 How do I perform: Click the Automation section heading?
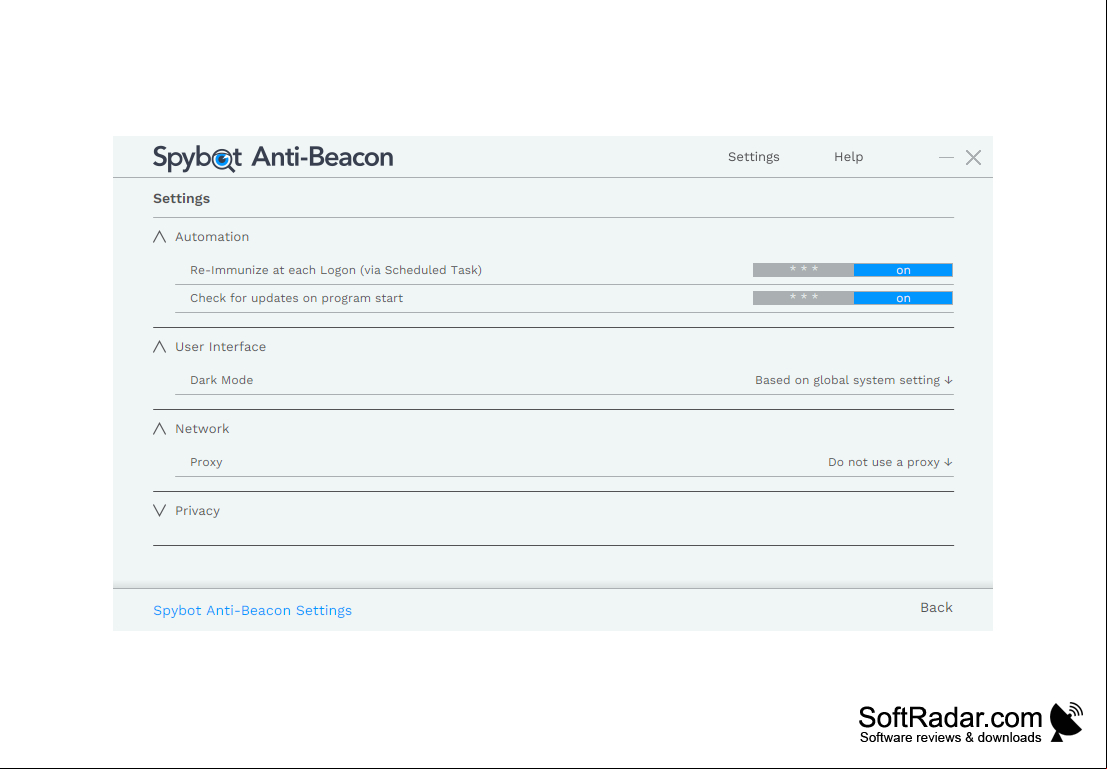(212, 237)
